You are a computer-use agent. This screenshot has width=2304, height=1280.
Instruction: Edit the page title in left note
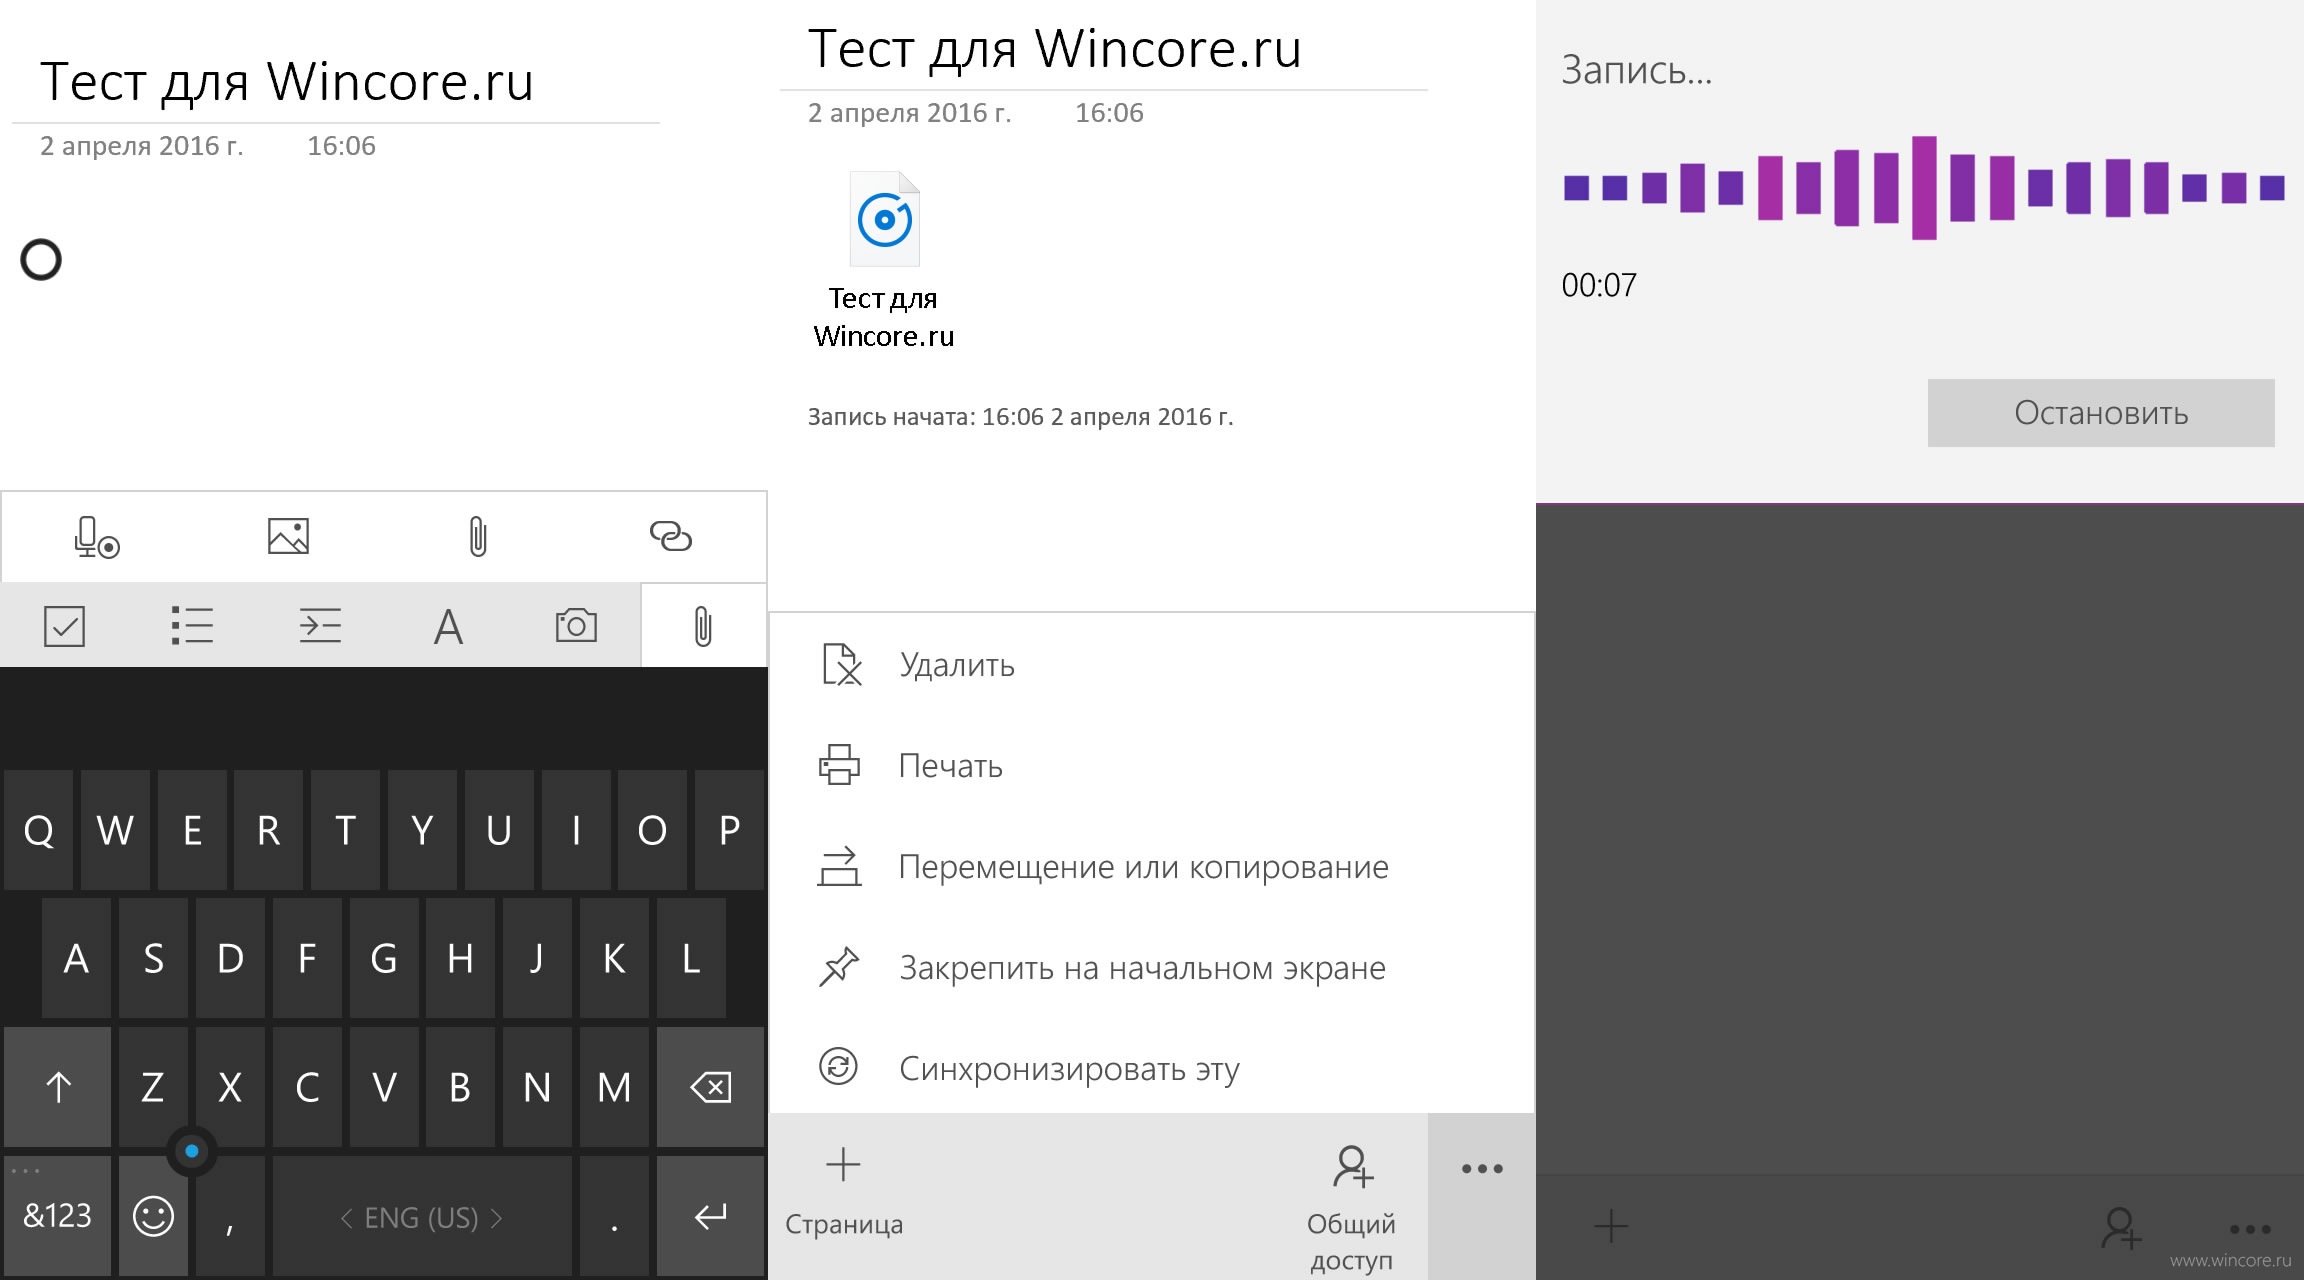tap(287, 82)
